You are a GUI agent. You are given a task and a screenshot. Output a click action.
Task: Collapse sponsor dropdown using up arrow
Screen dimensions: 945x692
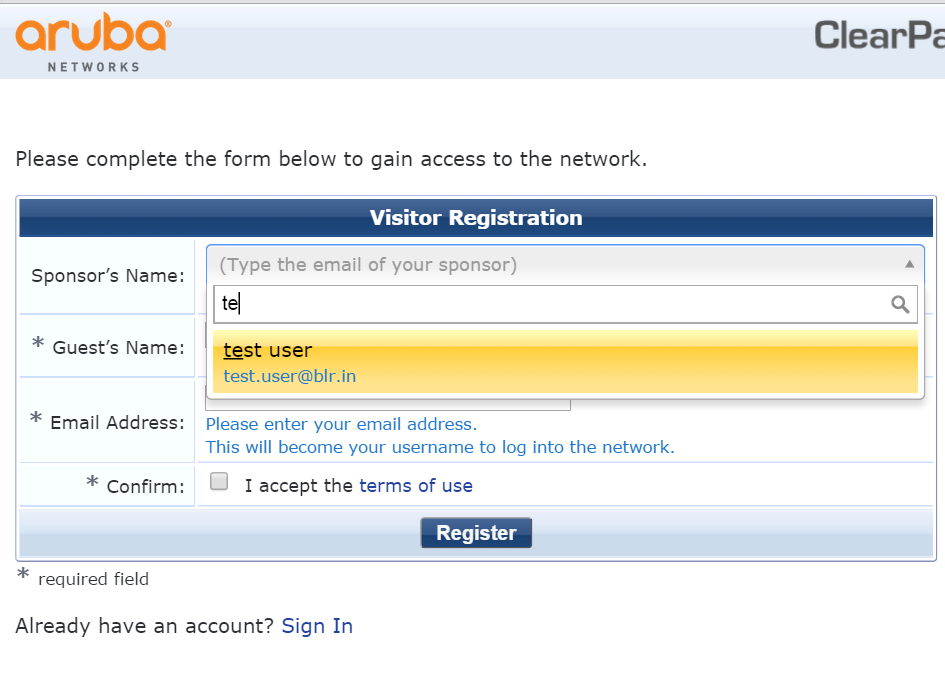[909, 264]
